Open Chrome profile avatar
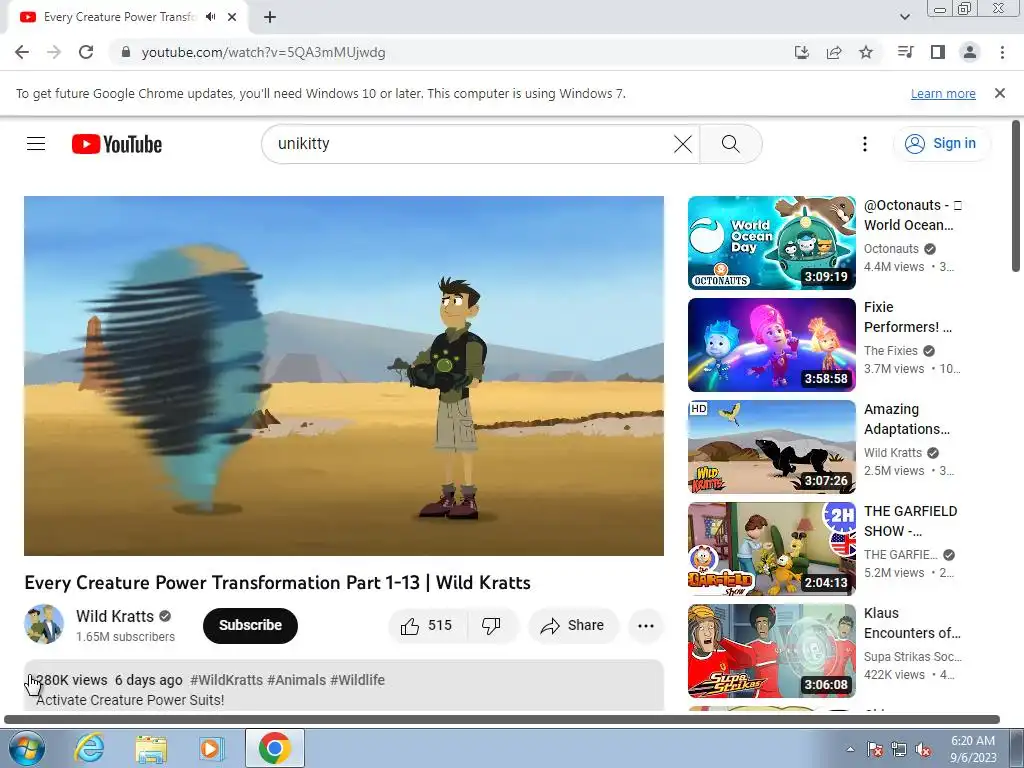Image resolution: width=1024 pixels, height=768 pixels. (970, 52)
